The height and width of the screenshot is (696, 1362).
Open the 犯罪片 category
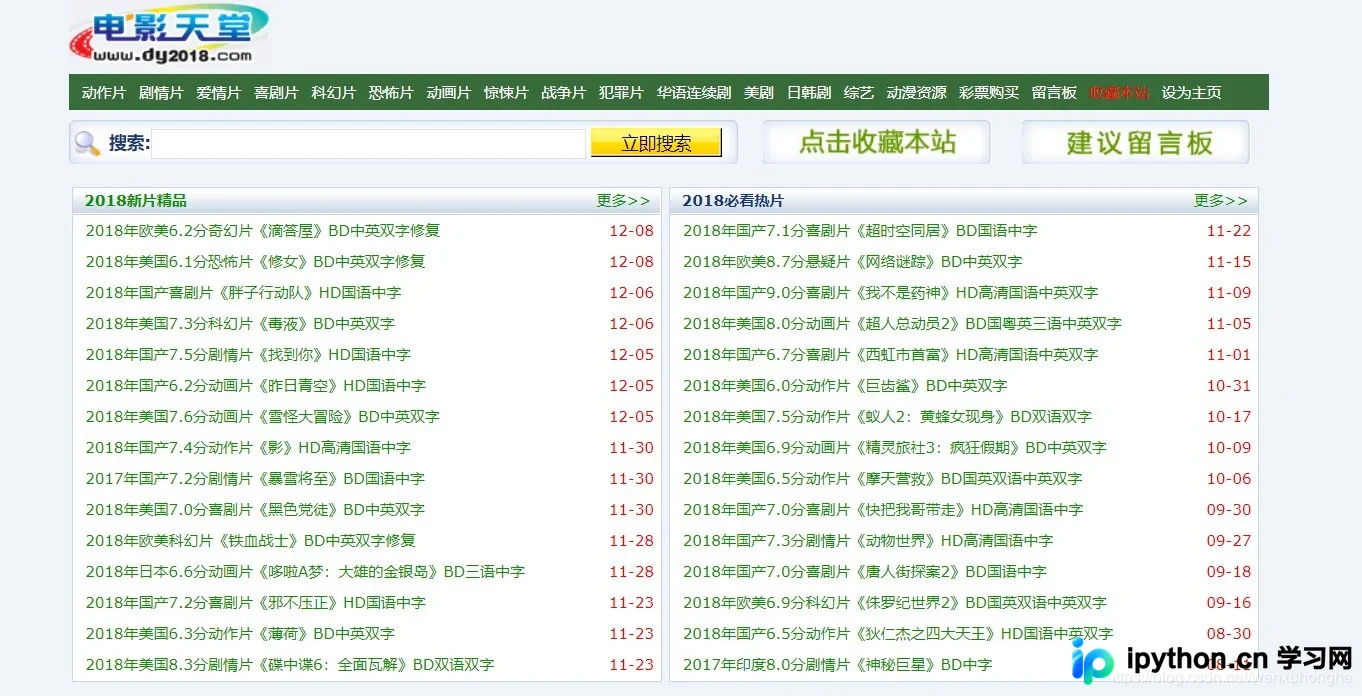tap(621, 93)
